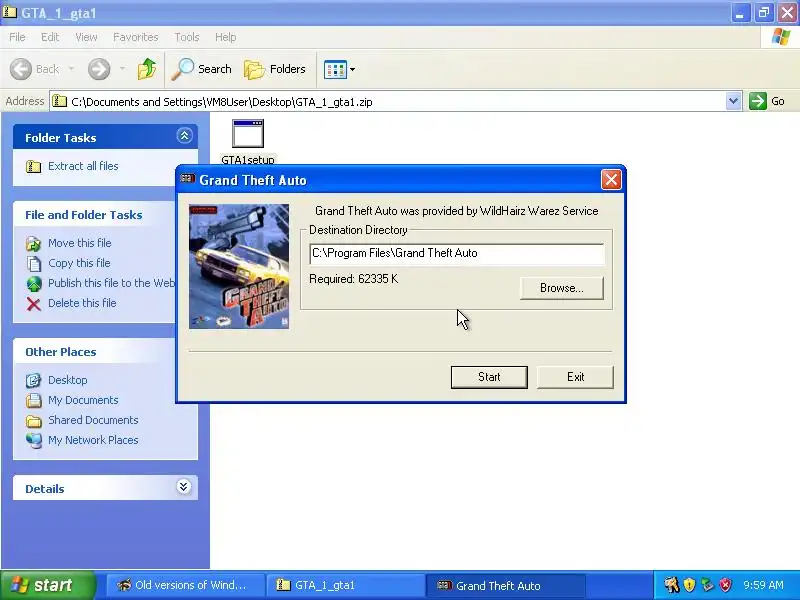
Task: Click Move this file link
Action: tap(80, 243)
